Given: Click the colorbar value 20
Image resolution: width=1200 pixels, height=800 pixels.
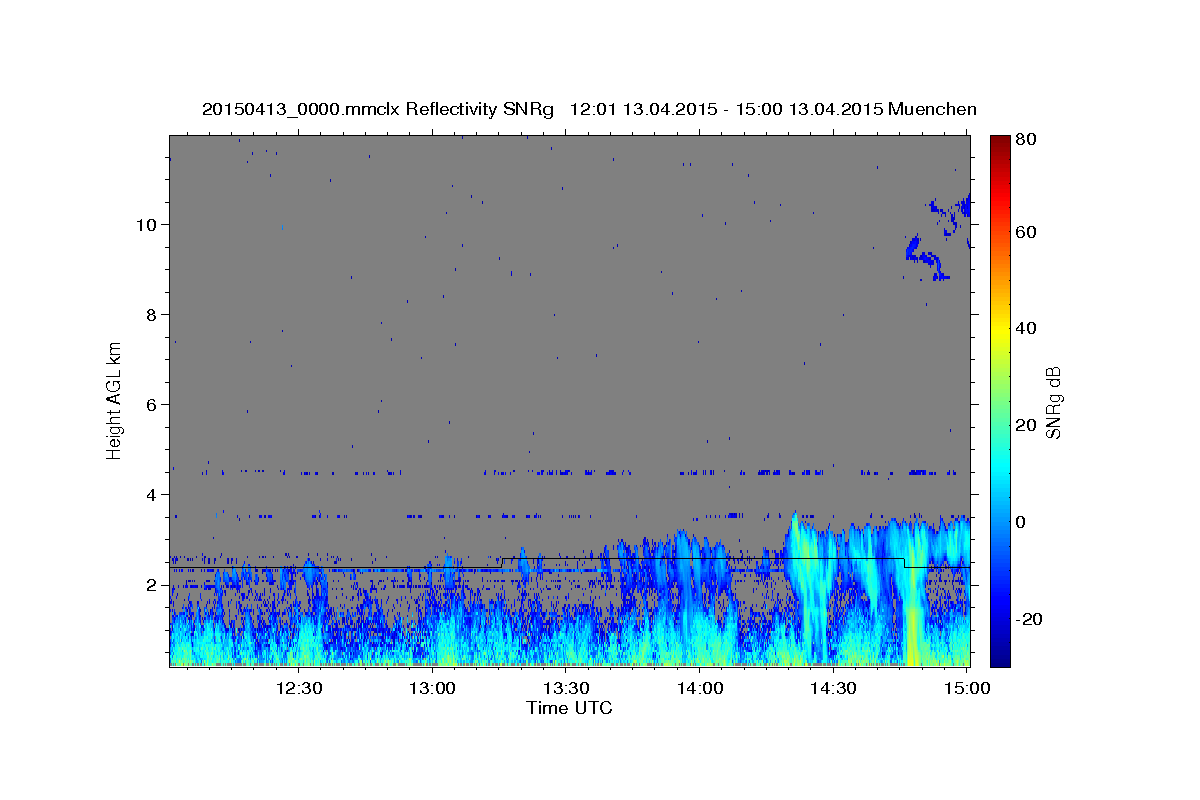Looking at the screenshot, I should click(1027, 425).
